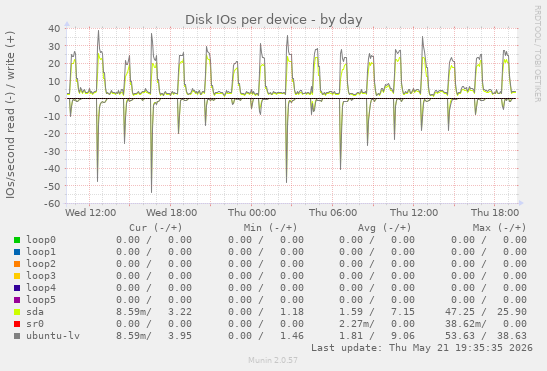Click sda minimum write value 1.18

[292, 312]
